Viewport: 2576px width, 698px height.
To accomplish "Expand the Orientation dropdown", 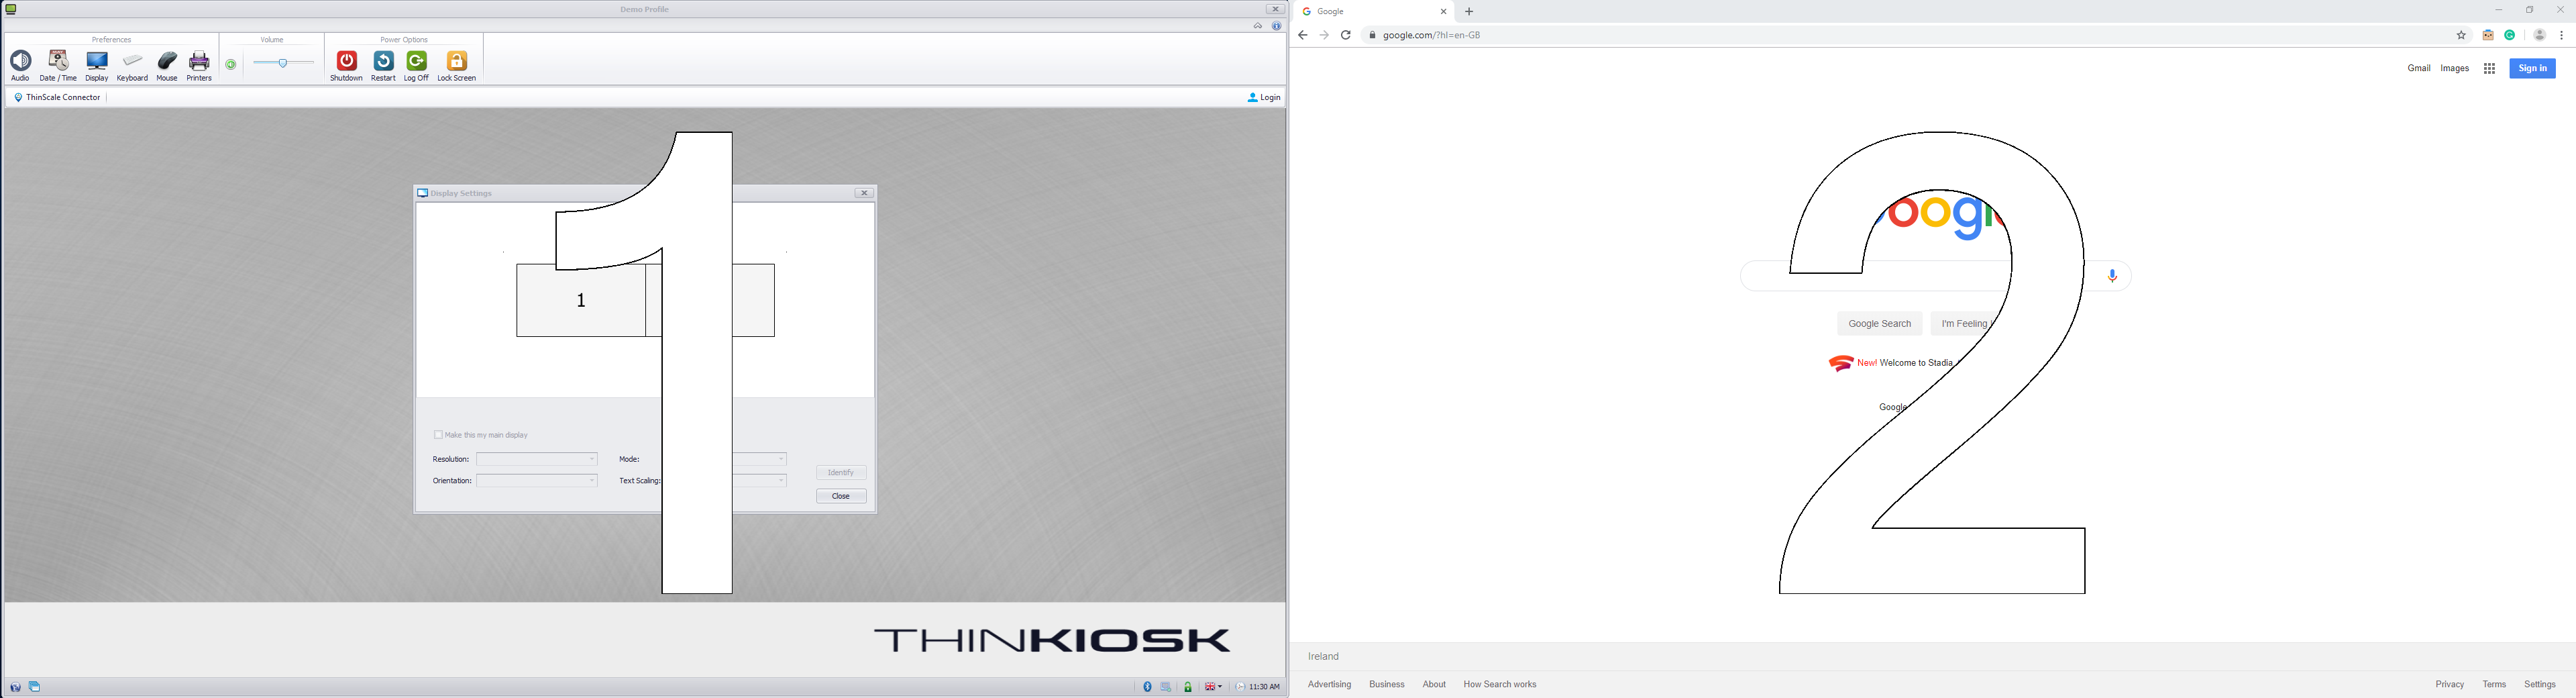I will point(537,481).
